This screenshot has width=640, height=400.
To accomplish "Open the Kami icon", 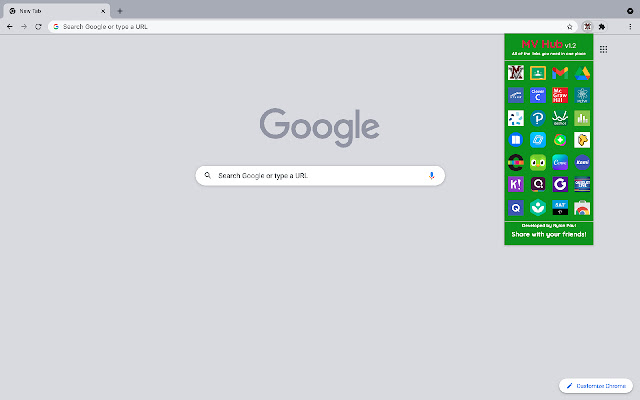I will tap(582, 162).
